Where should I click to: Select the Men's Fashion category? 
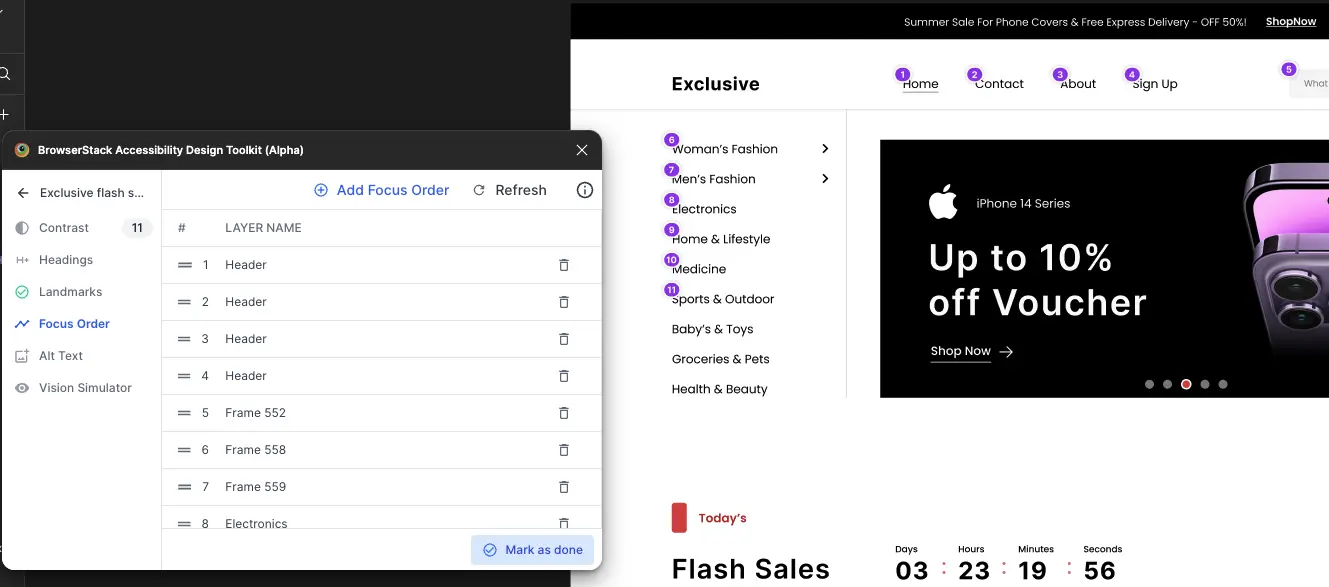pos(714,179)
